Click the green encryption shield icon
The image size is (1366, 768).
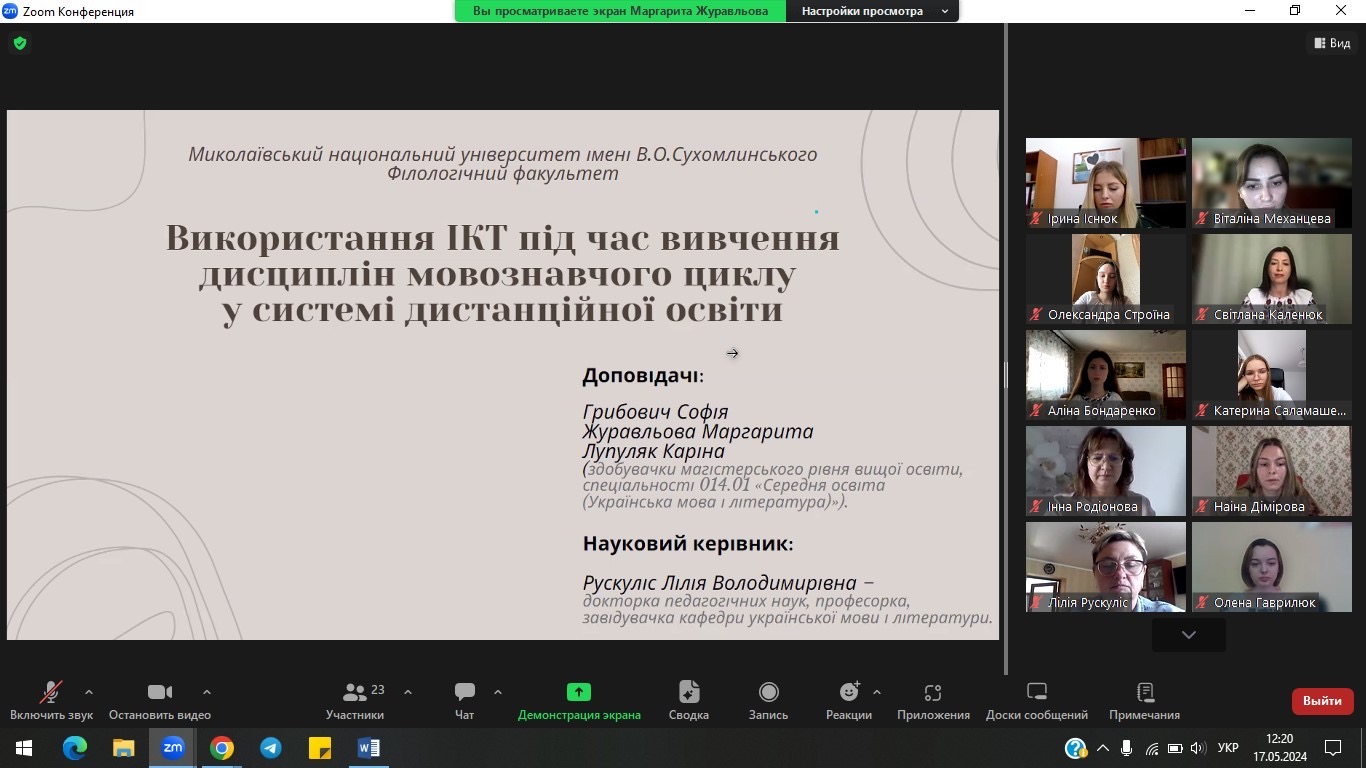pos(20,43)
